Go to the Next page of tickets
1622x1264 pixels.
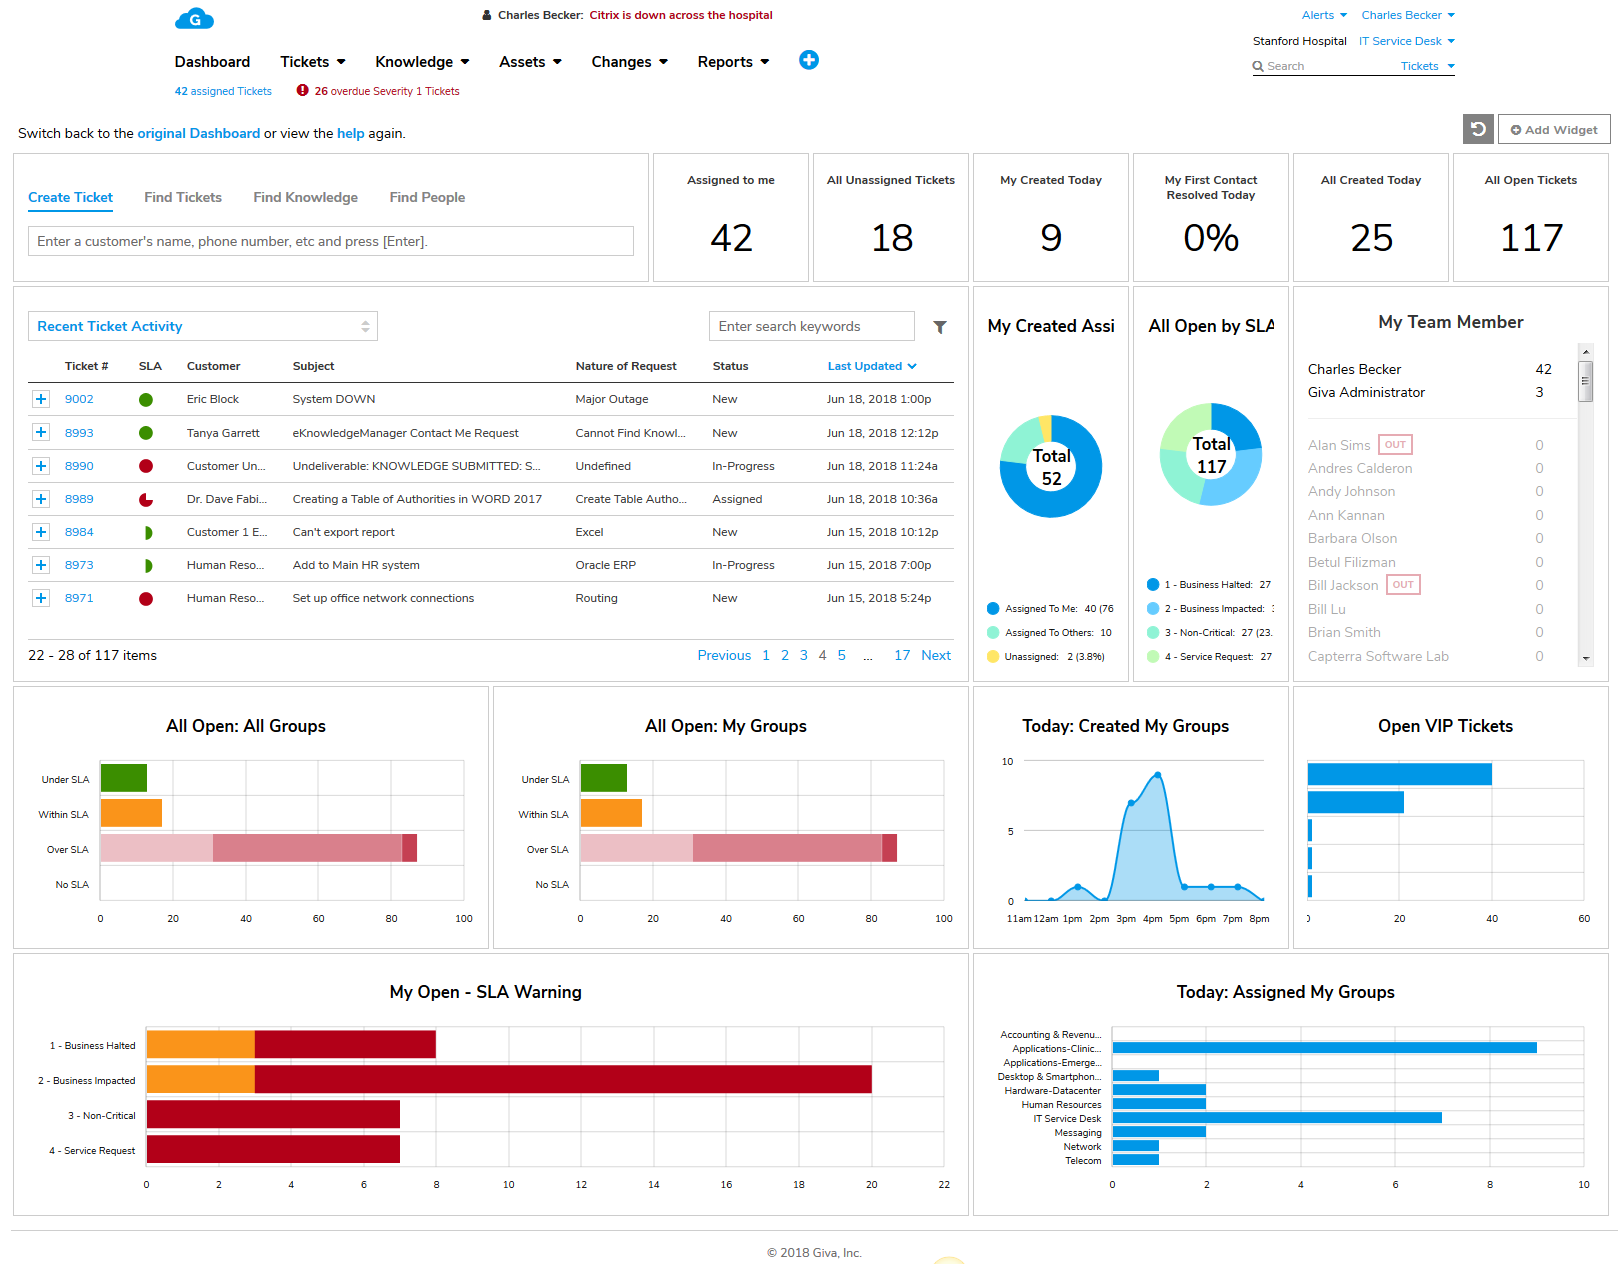pyautogui.click(x=936, y=656)
